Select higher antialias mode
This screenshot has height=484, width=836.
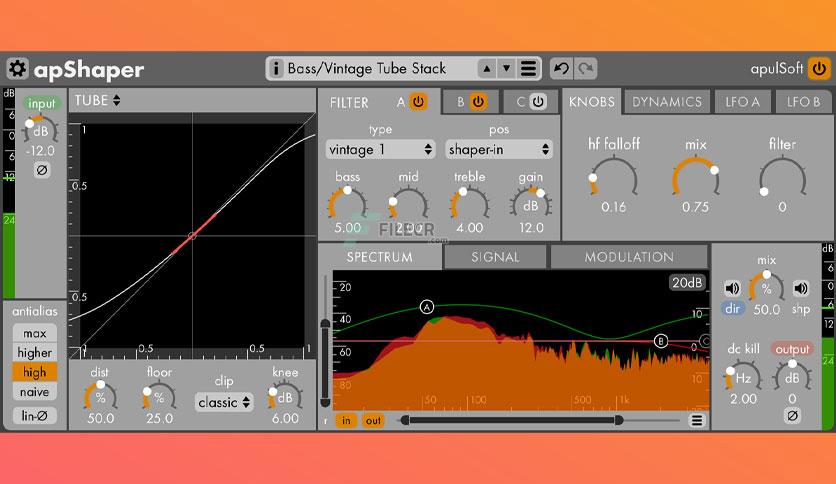point(35,352)
